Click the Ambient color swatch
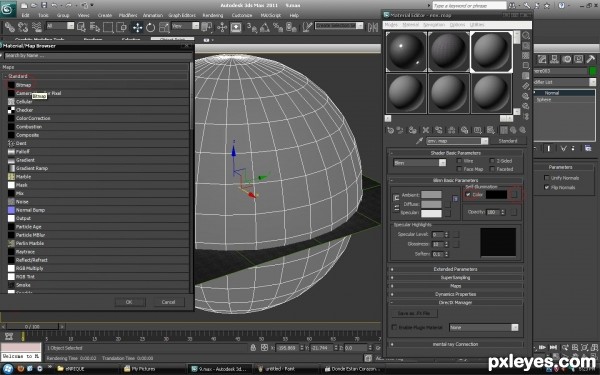600x375 pixels. (431, 195)
